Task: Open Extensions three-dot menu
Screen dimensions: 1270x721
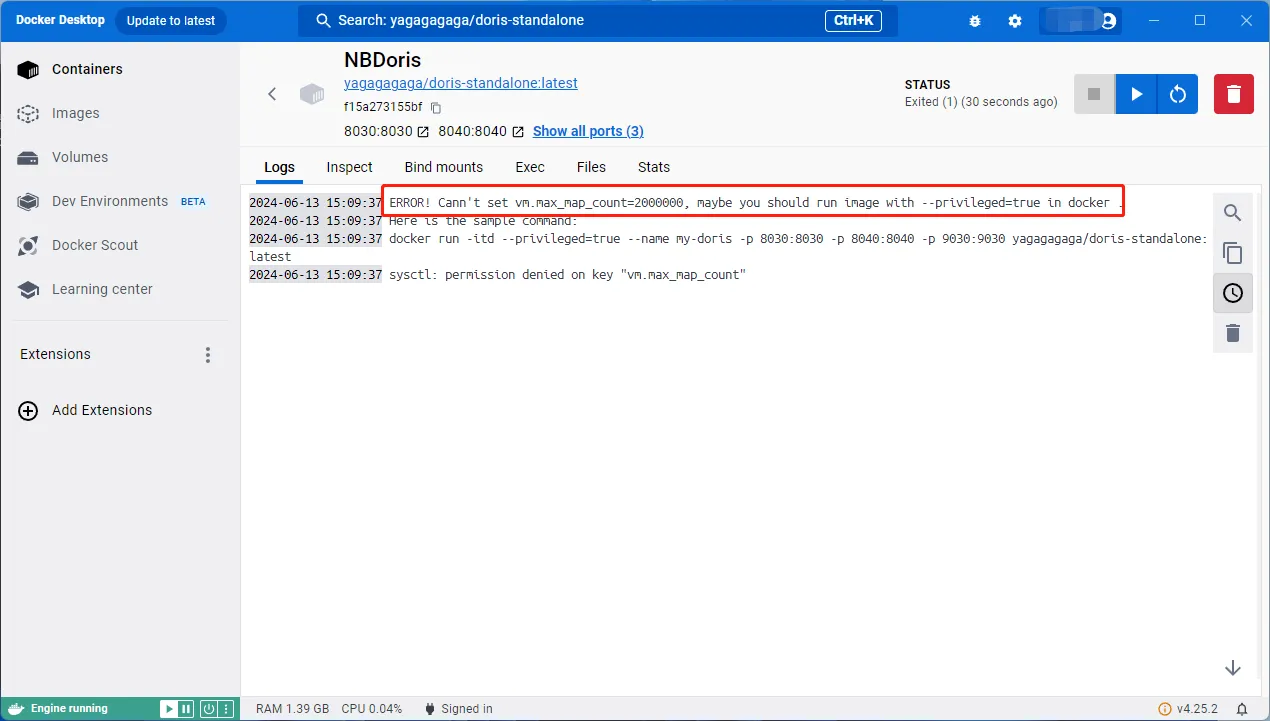Action: pos(208,355)
